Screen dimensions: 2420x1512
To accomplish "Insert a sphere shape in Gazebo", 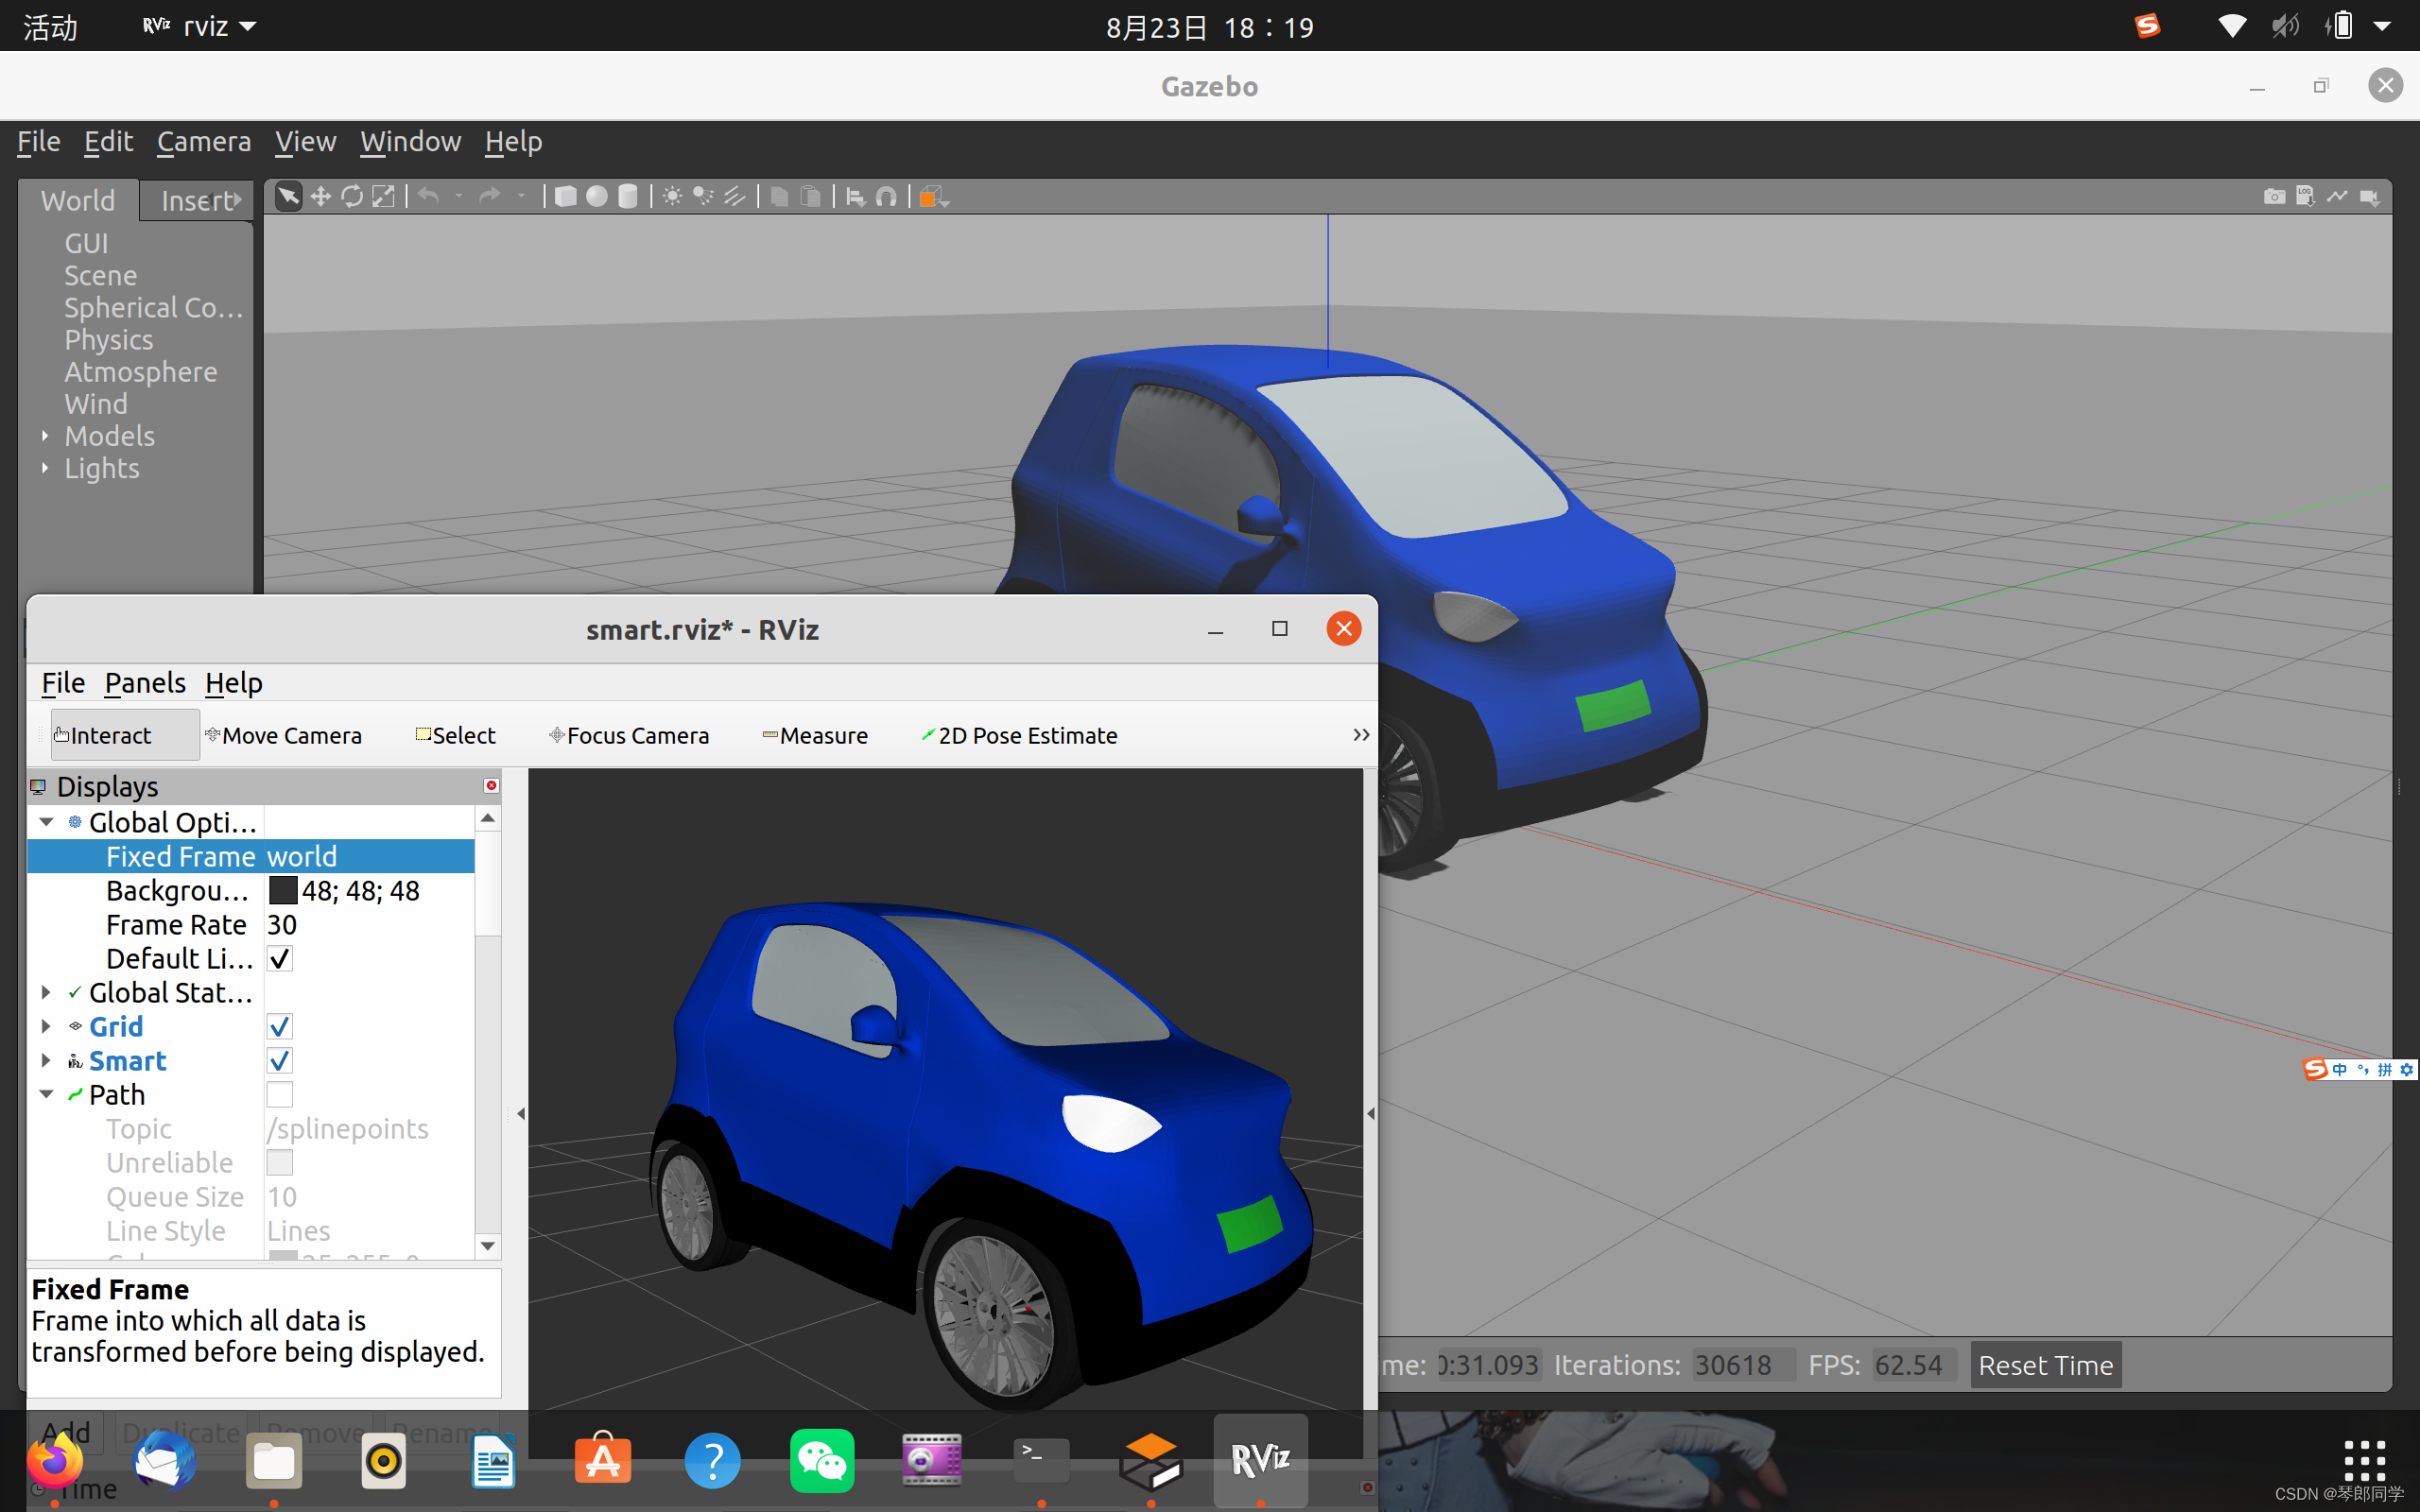I will point(596,196).
